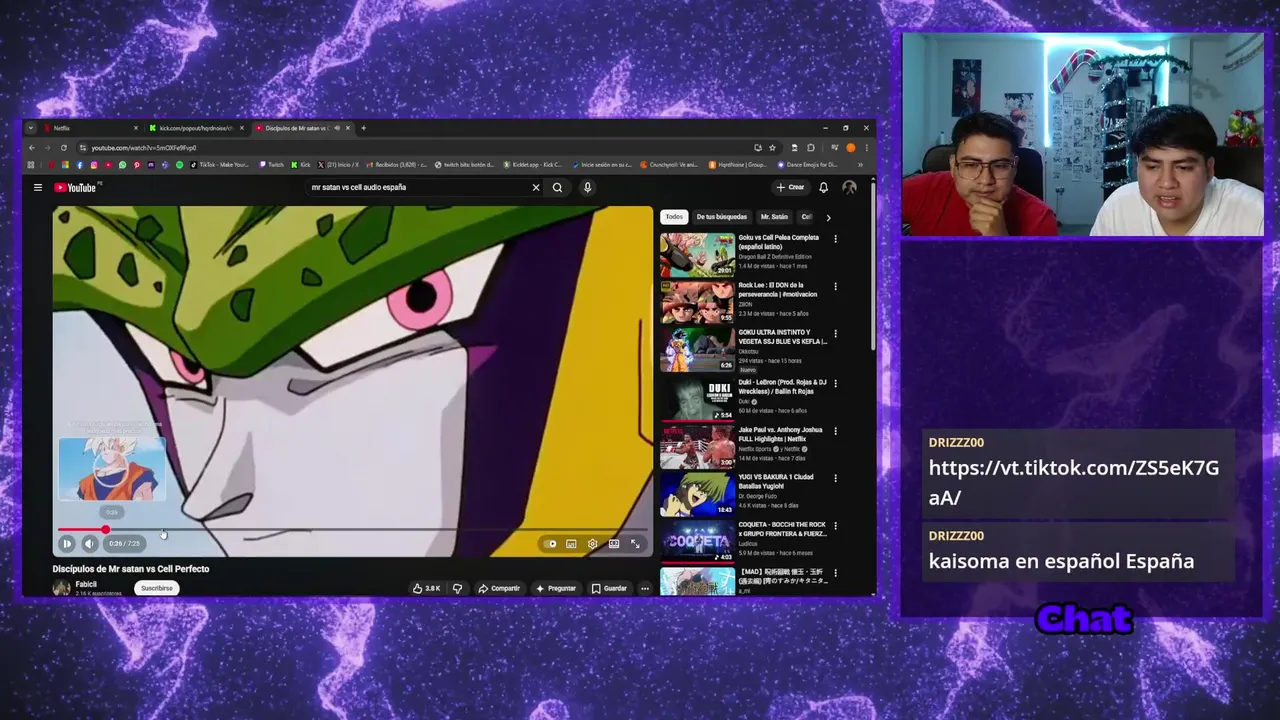The image size is (1280, 720).
Task: Open options for GOKU ULTRA INSTINTO video
Action: [835, 335]
